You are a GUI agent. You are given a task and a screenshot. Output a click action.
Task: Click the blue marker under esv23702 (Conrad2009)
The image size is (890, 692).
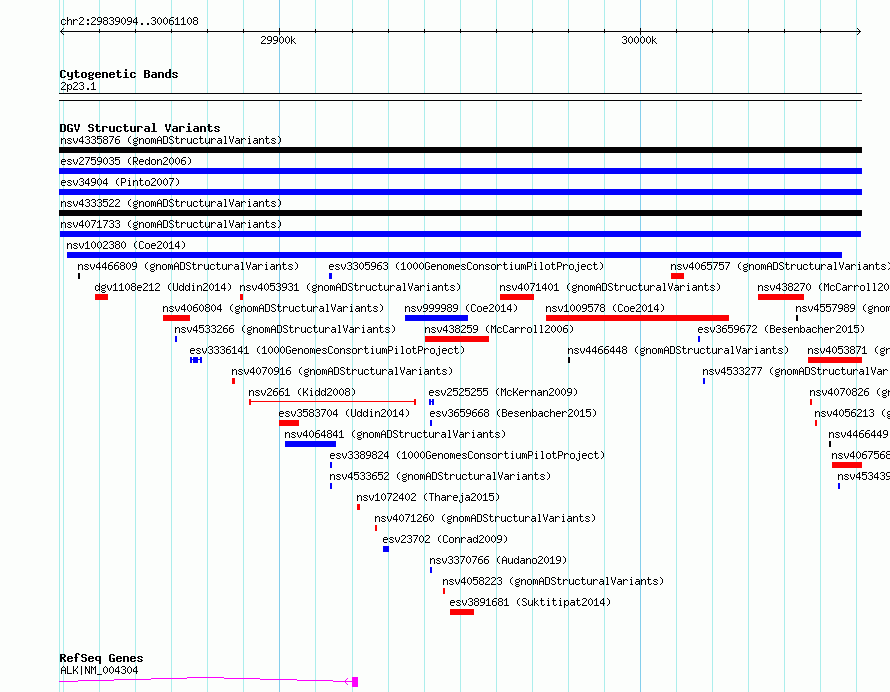(386, 549)
